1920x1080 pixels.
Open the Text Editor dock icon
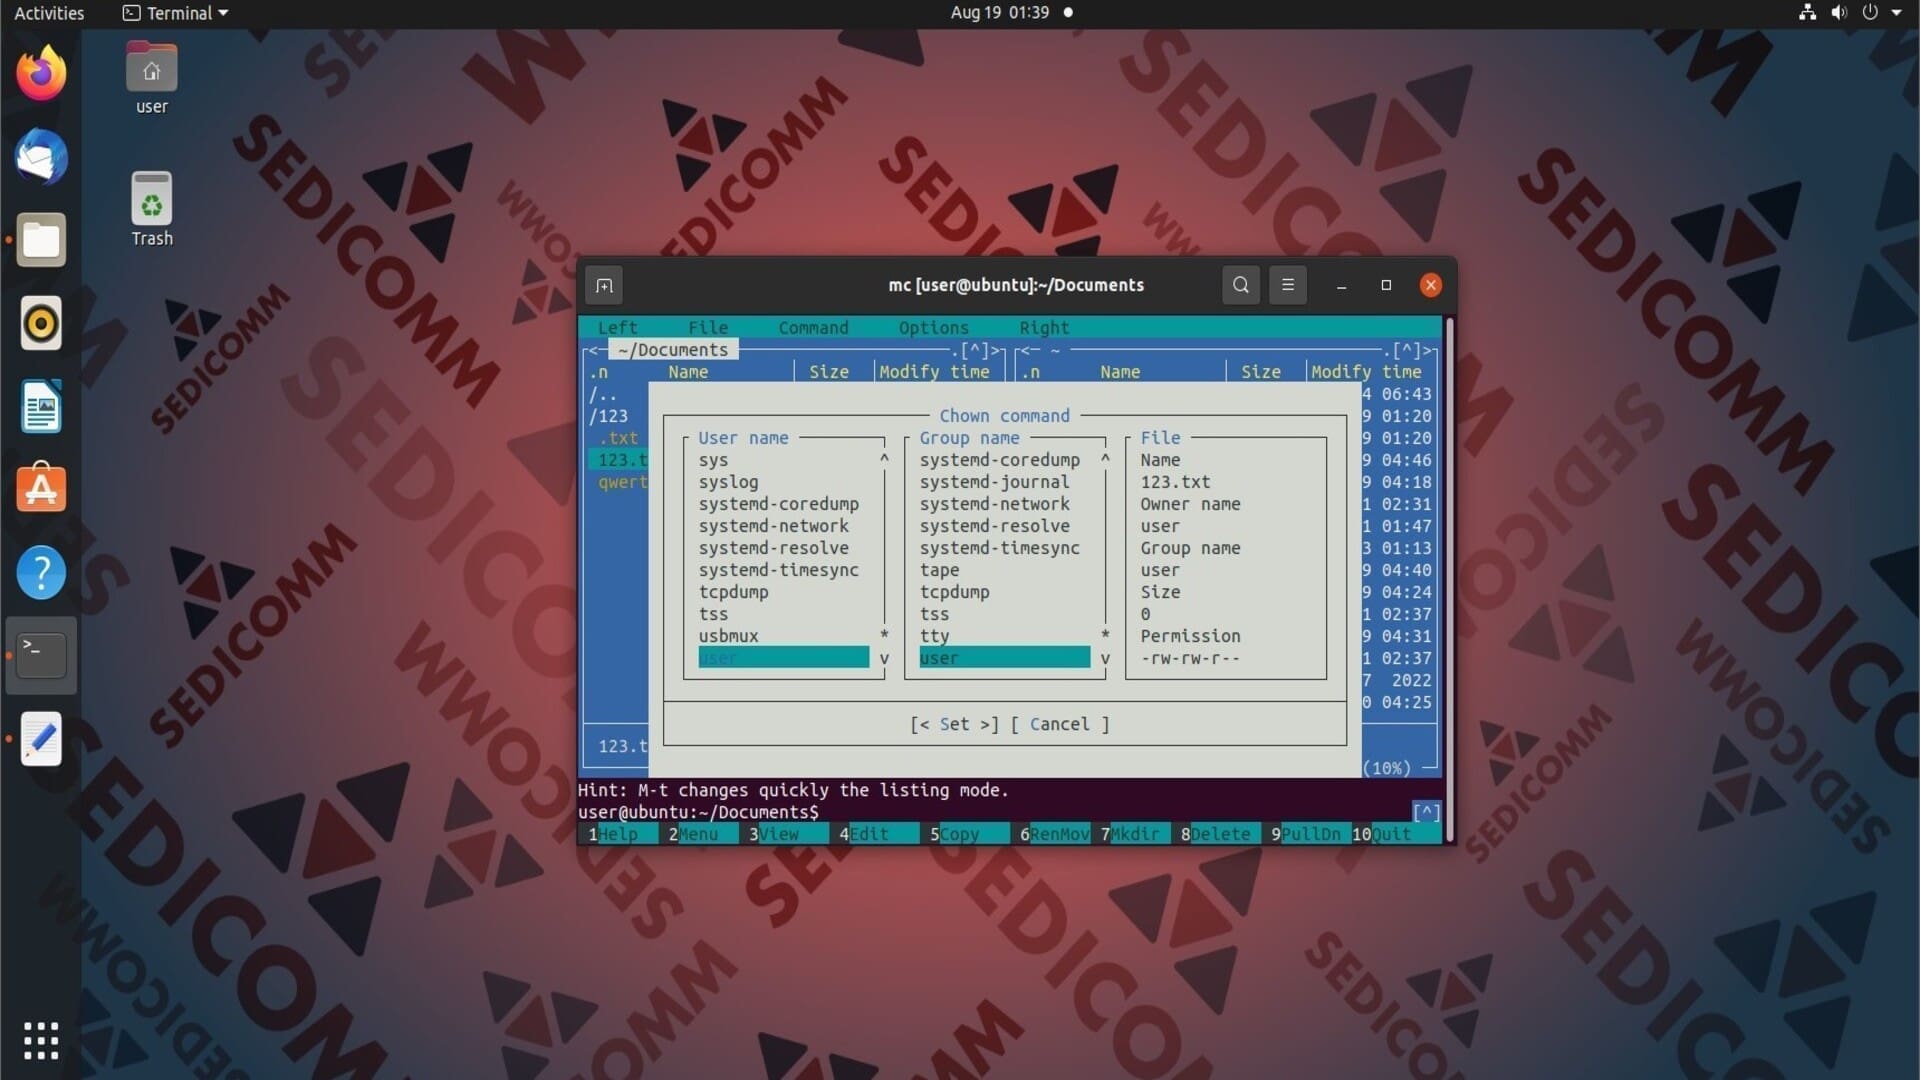click(41, 739)
